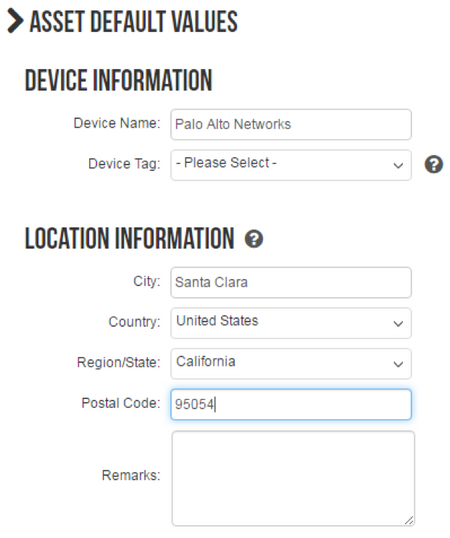
Task: Click the Location Information help icon
Action: [254, 239]
